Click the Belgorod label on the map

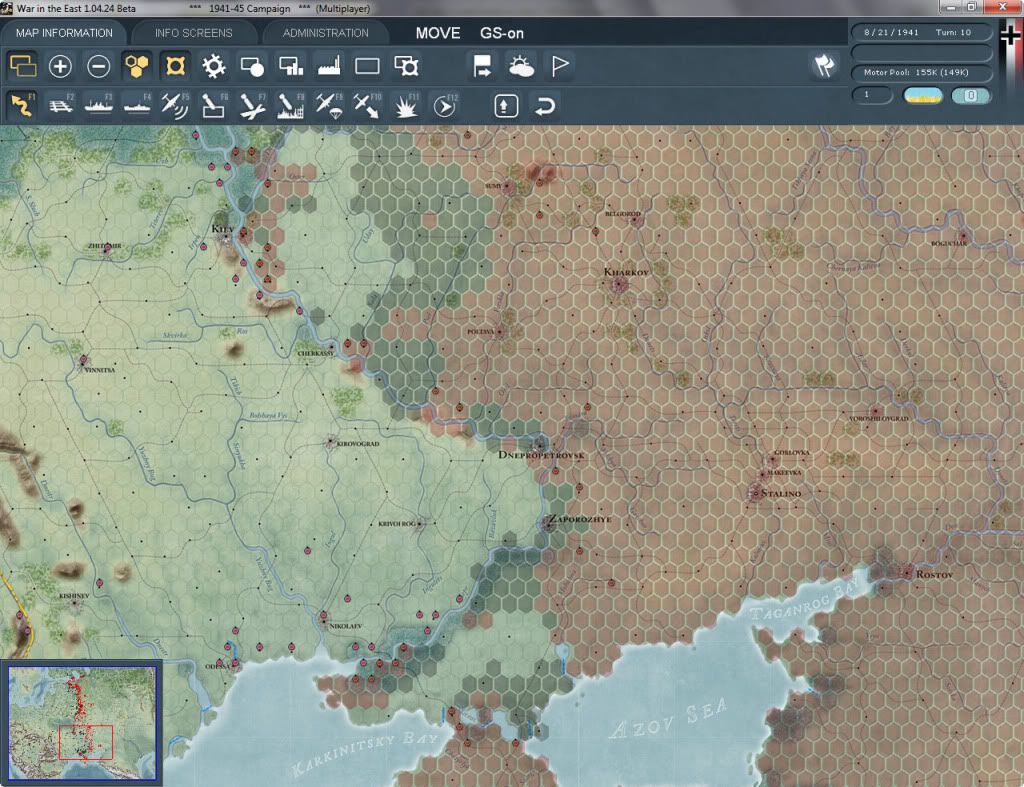(622, 214)
